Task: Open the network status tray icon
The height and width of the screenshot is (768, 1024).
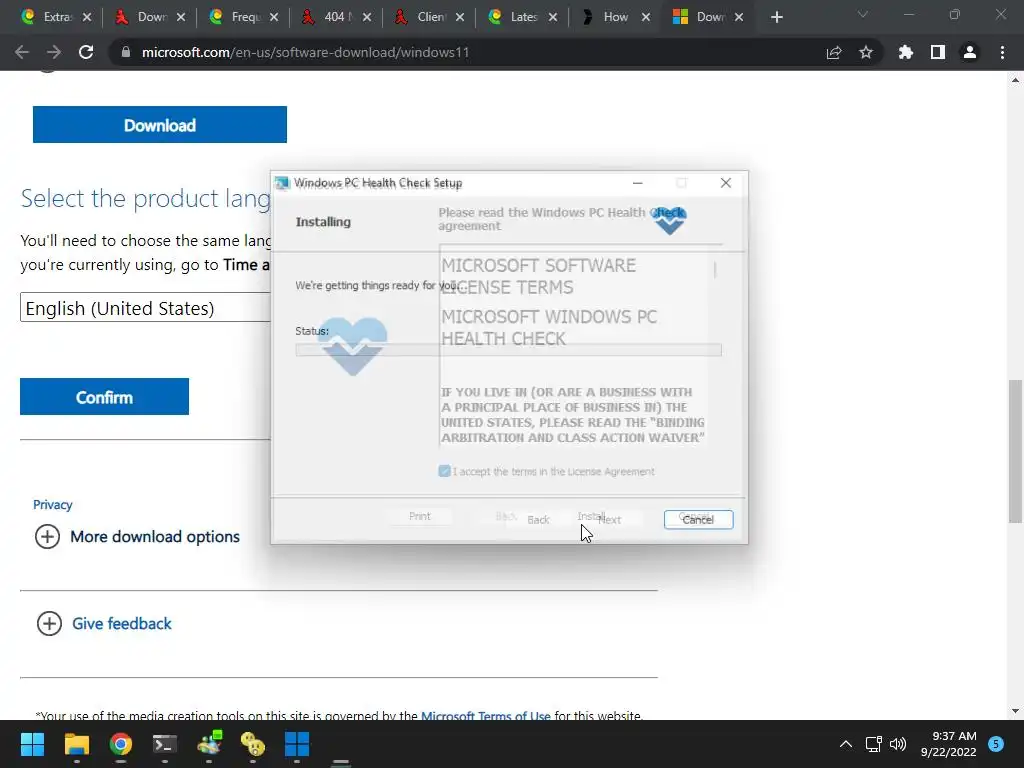Action: coord(873,744)
